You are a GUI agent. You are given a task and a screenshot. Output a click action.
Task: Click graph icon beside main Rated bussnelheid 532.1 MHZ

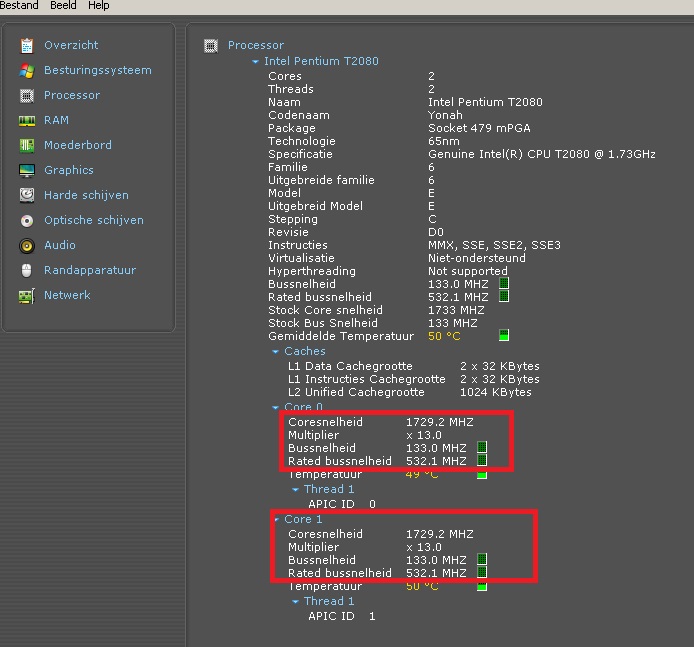[x=504, y=296]
